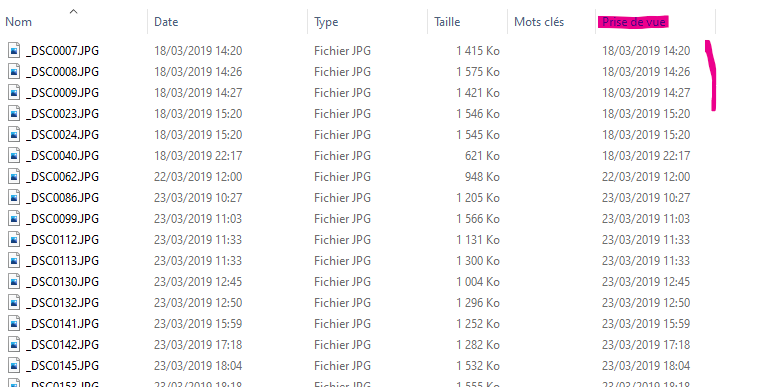The height and width of the screenshot is (387, 758).
Task: Select the file named _DSC0141.JPG
Action: (62, 324)
